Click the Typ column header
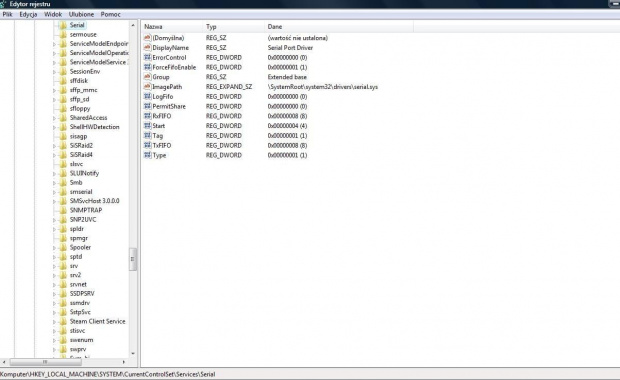 (x=234, y=26)
